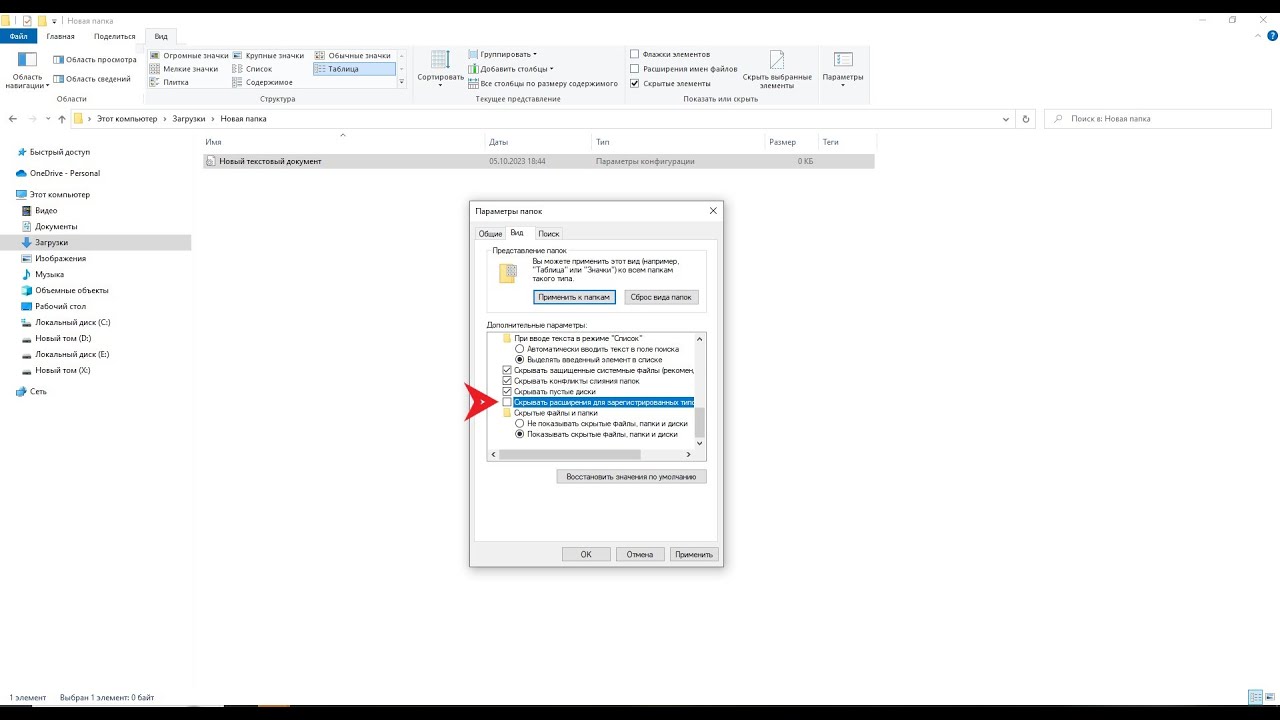Choose the Плитка layout

click(x=169, y=82)
